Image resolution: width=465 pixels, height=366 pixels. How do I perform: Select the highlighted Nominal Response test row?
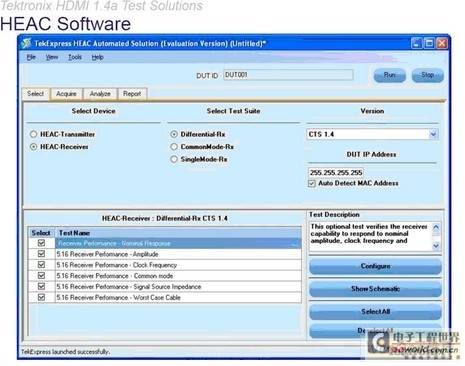[x=178, y=243]
